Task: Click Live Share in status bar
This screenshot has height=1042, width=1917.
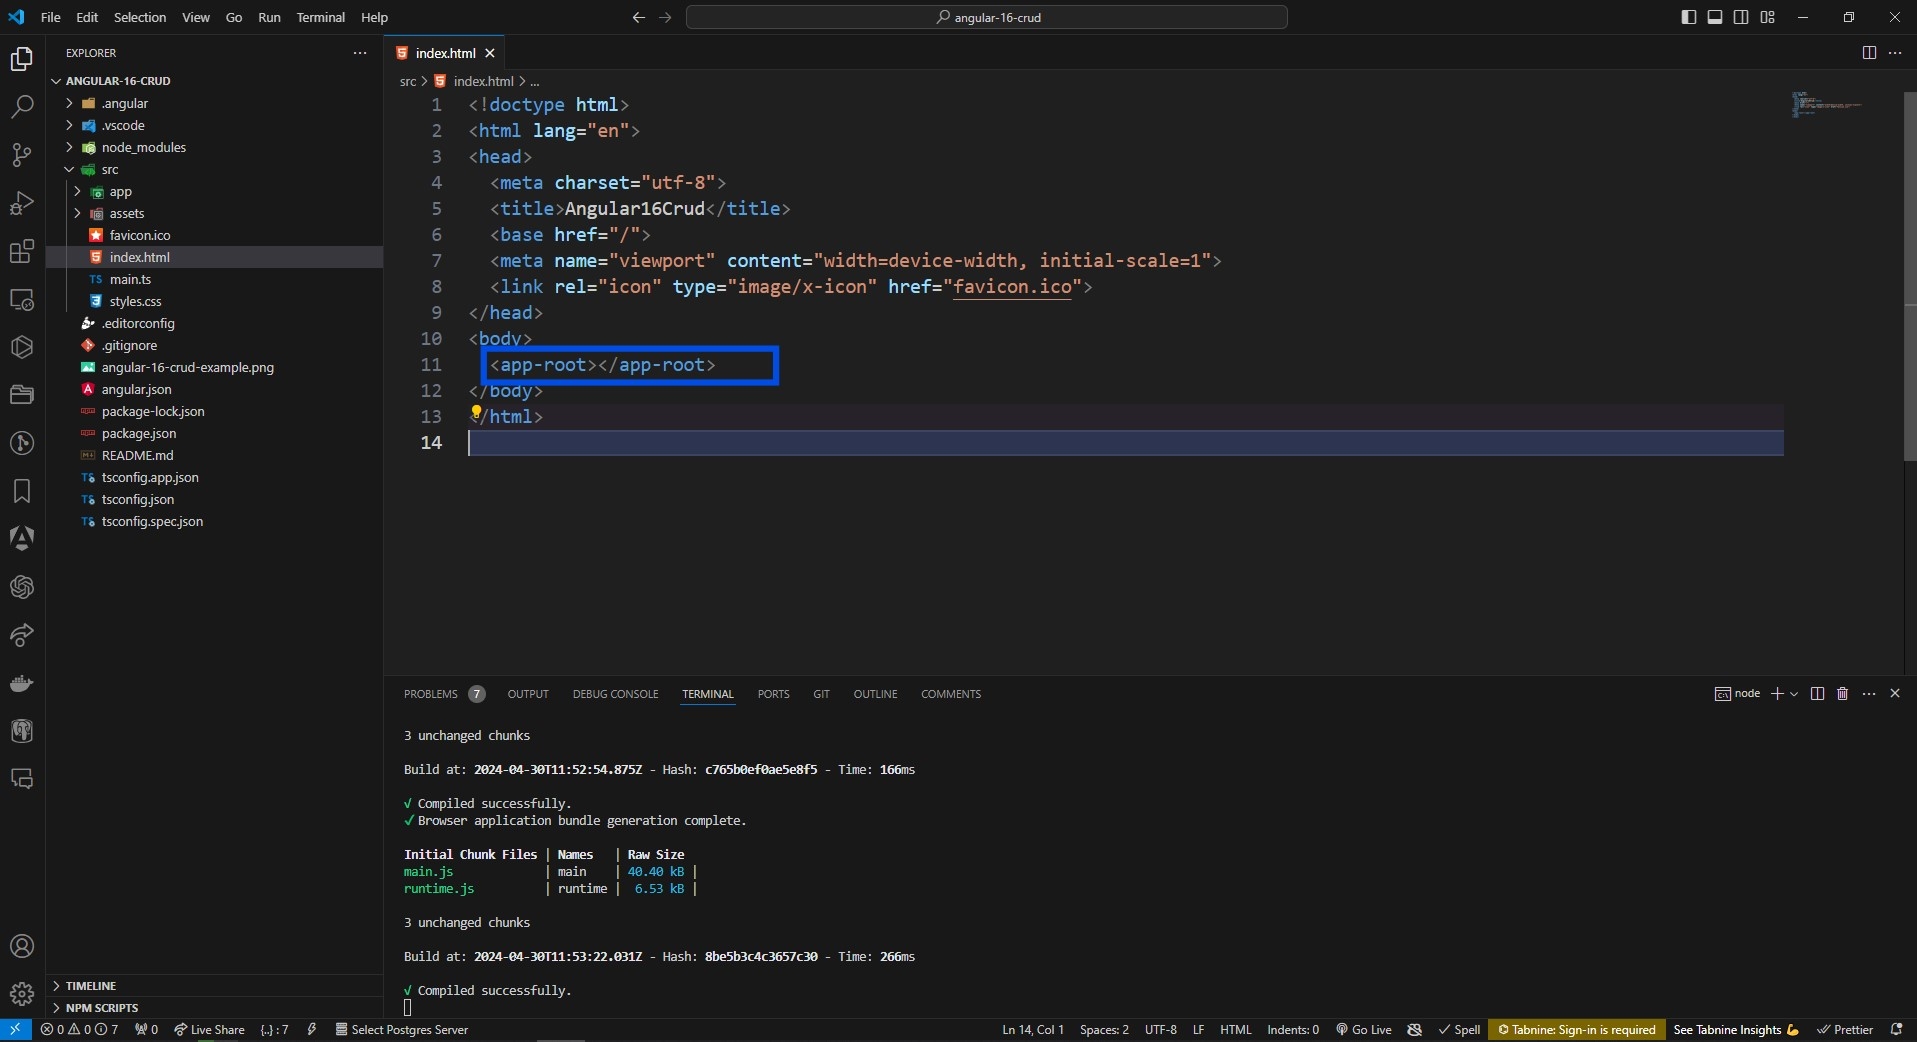Action: (209, 1030)
